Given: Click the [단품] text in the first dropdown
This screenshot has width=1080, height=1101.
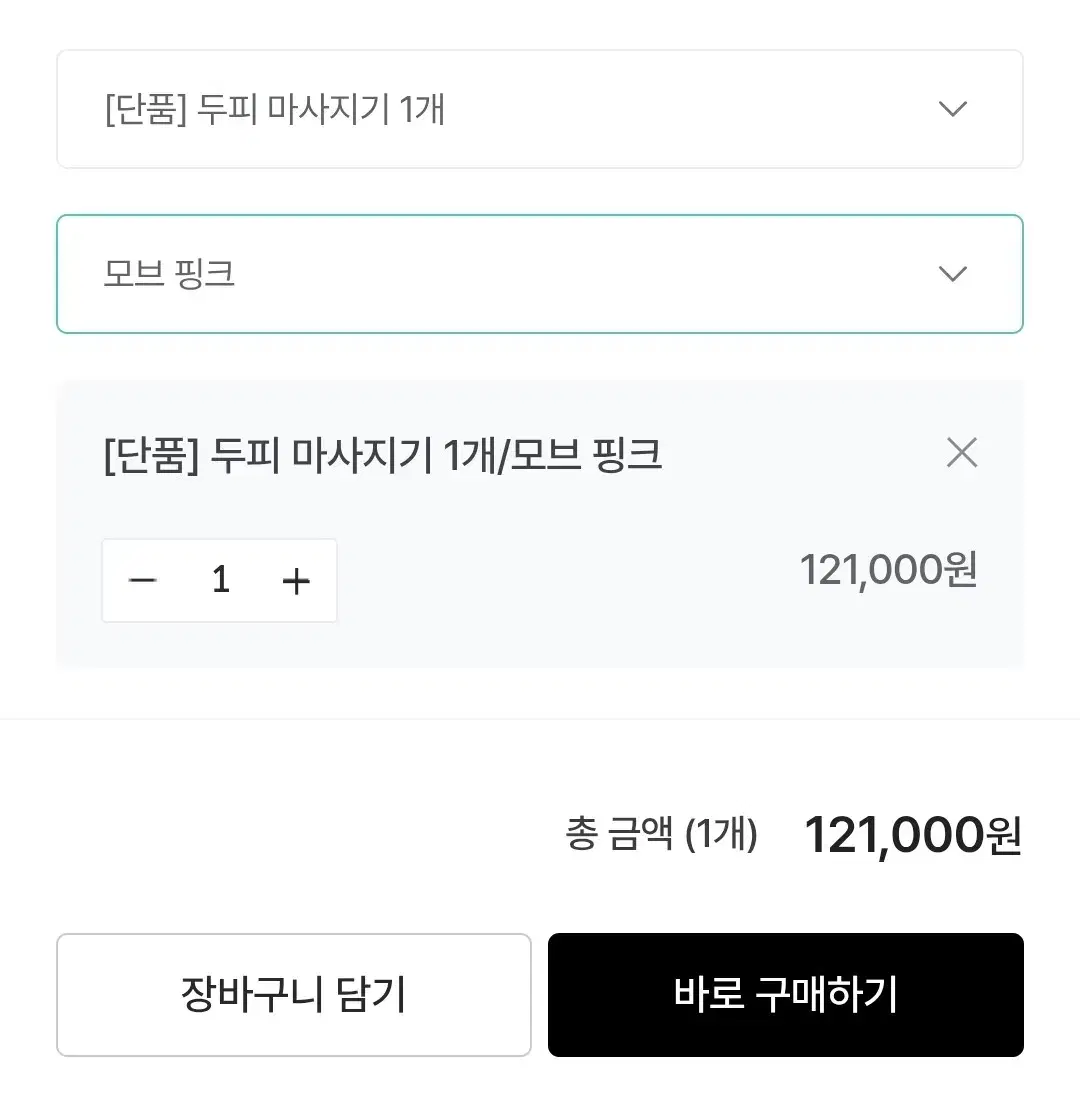Looking at the screenshot, I should point(146,110).
